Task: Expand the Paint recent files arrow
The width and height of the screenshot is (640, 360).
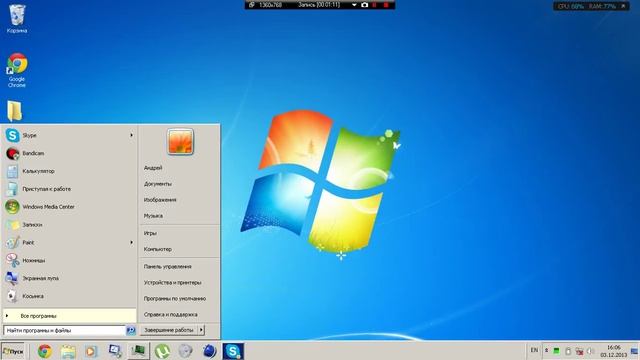Action: 131,242
